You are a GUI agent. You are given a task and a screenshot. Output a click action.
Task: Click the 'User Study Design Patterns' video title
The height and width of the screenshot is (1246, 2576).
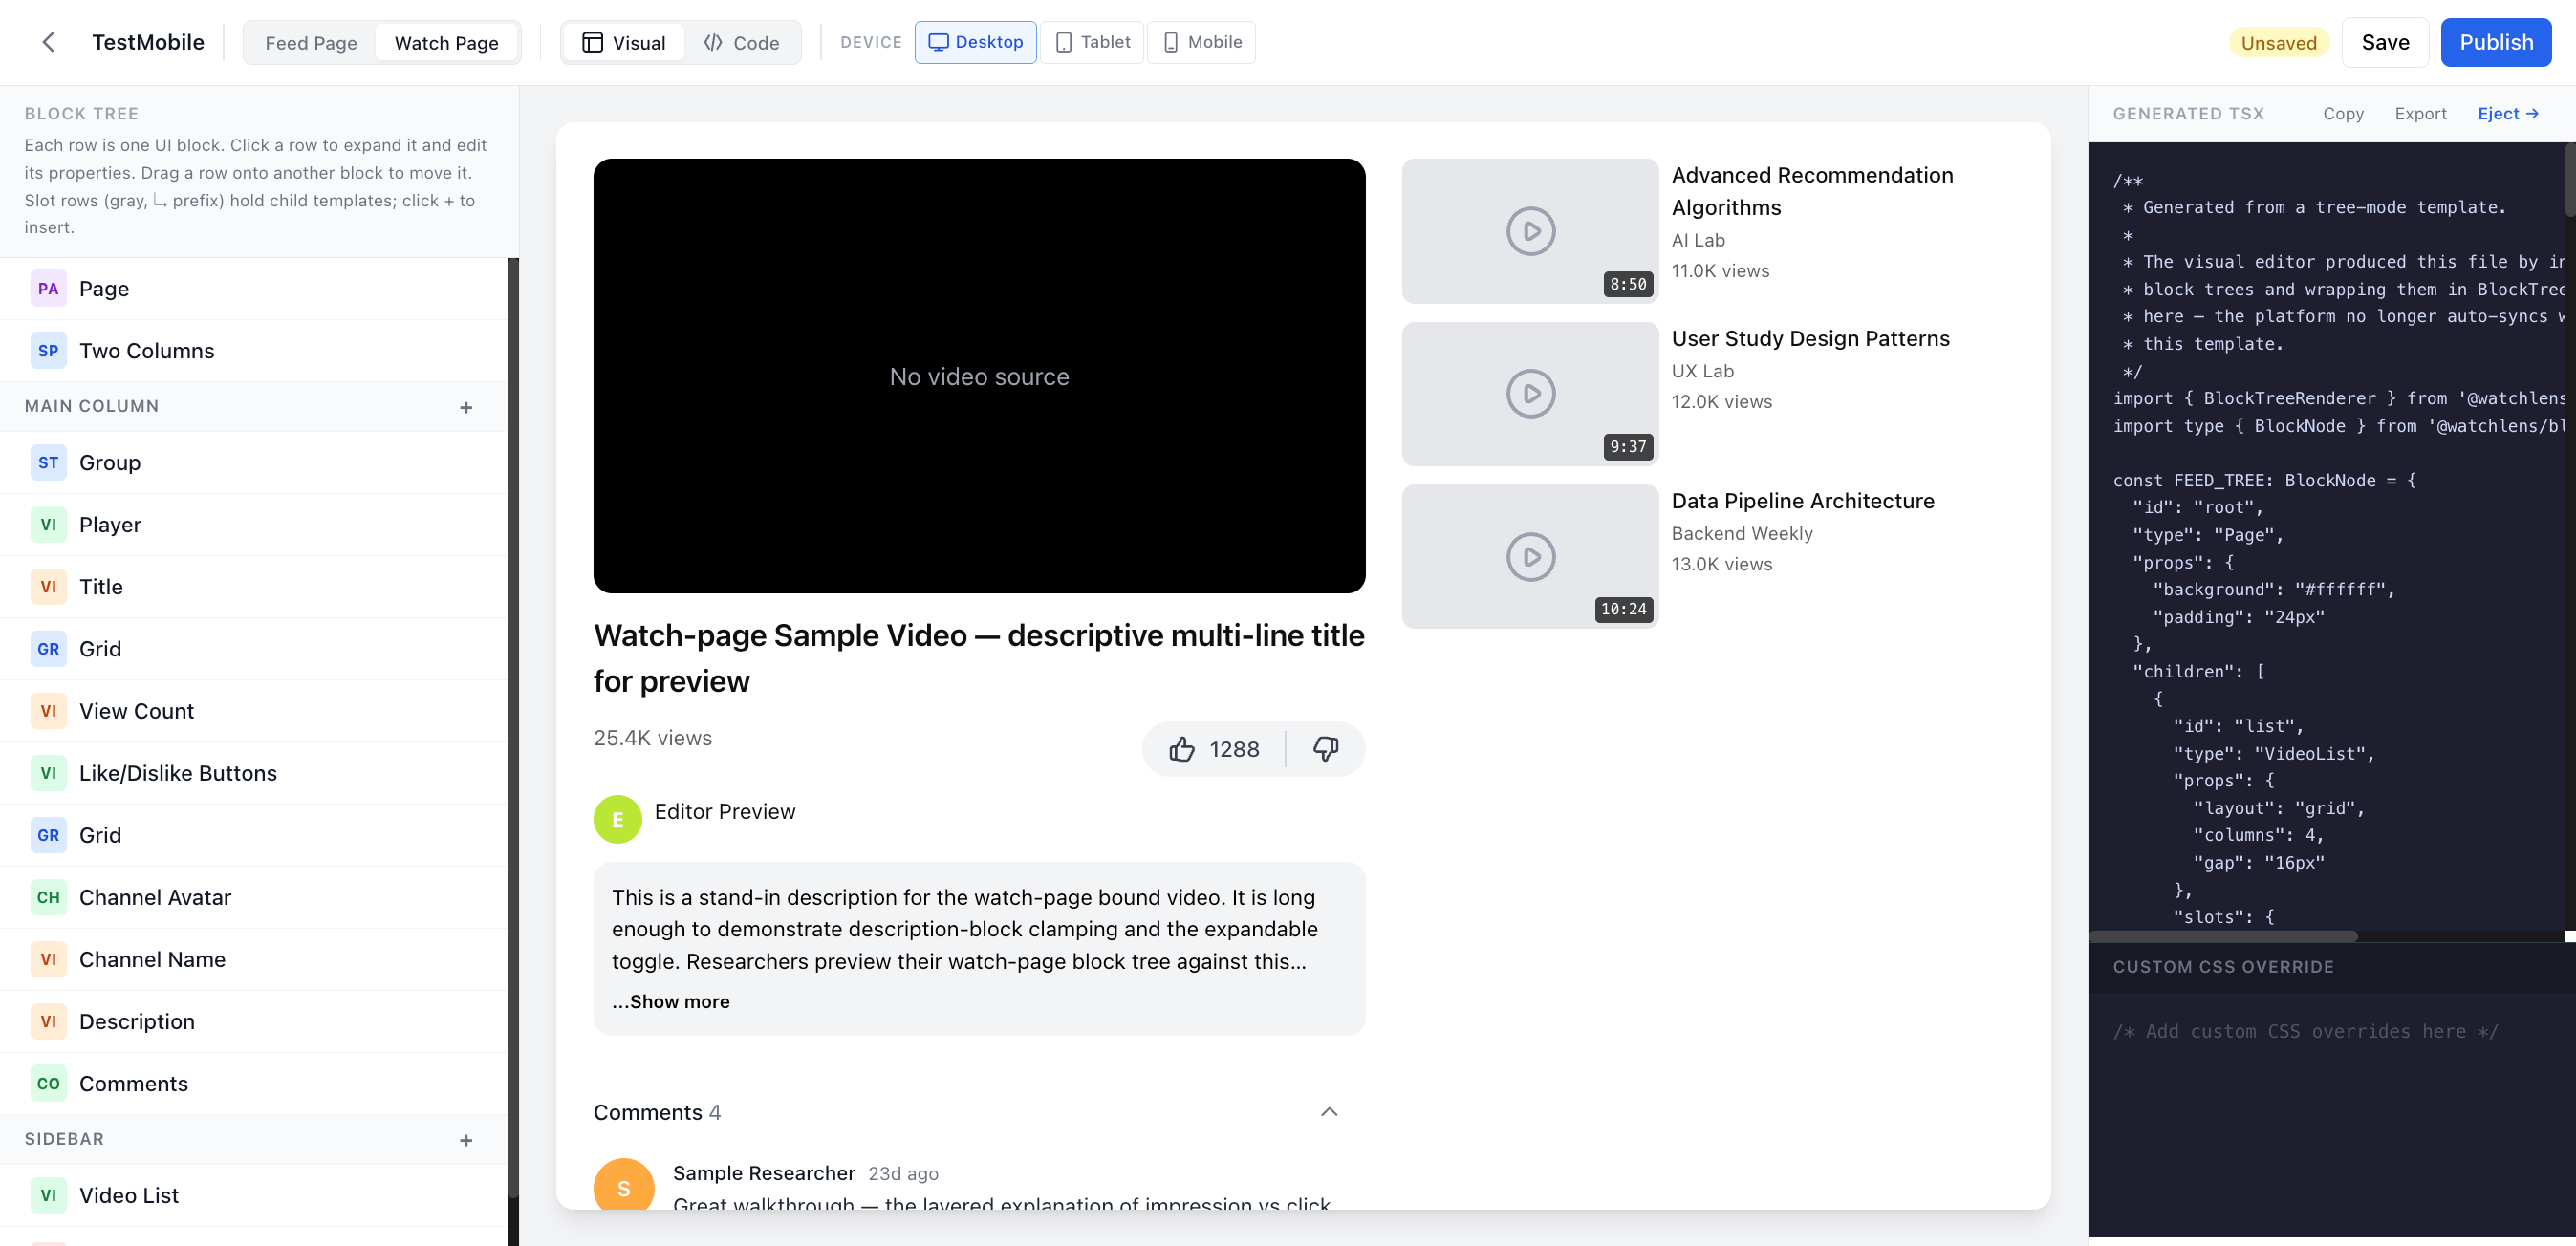coord(1810,338)
